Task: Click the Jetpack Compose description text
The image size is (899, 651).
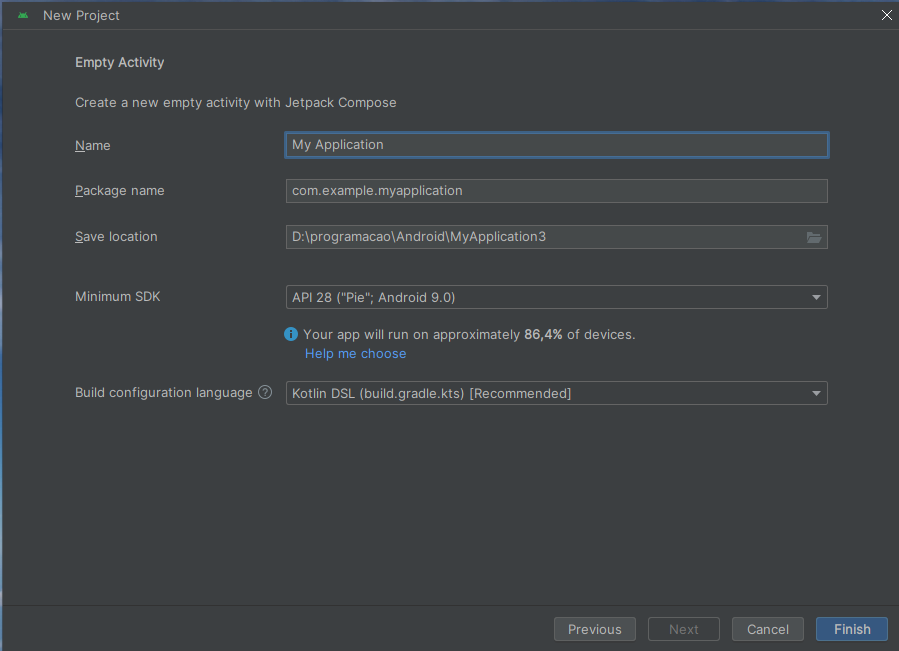Action: pyautogui.click(x=236, y=102)
